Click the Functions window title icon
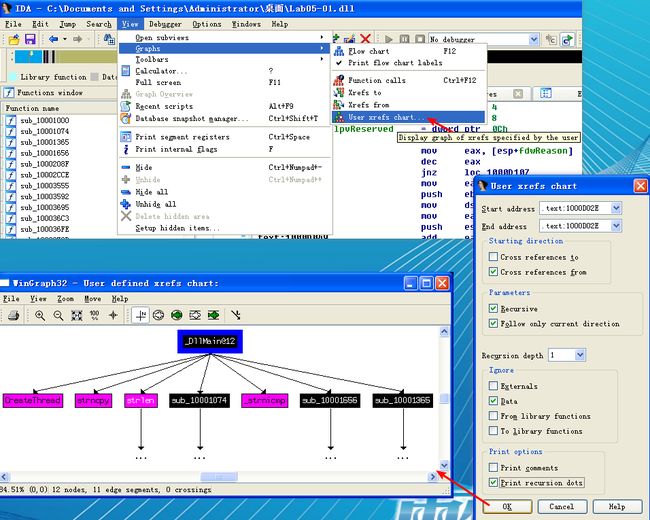This screenshot has height=520, width=650. (x=9, y=92)
